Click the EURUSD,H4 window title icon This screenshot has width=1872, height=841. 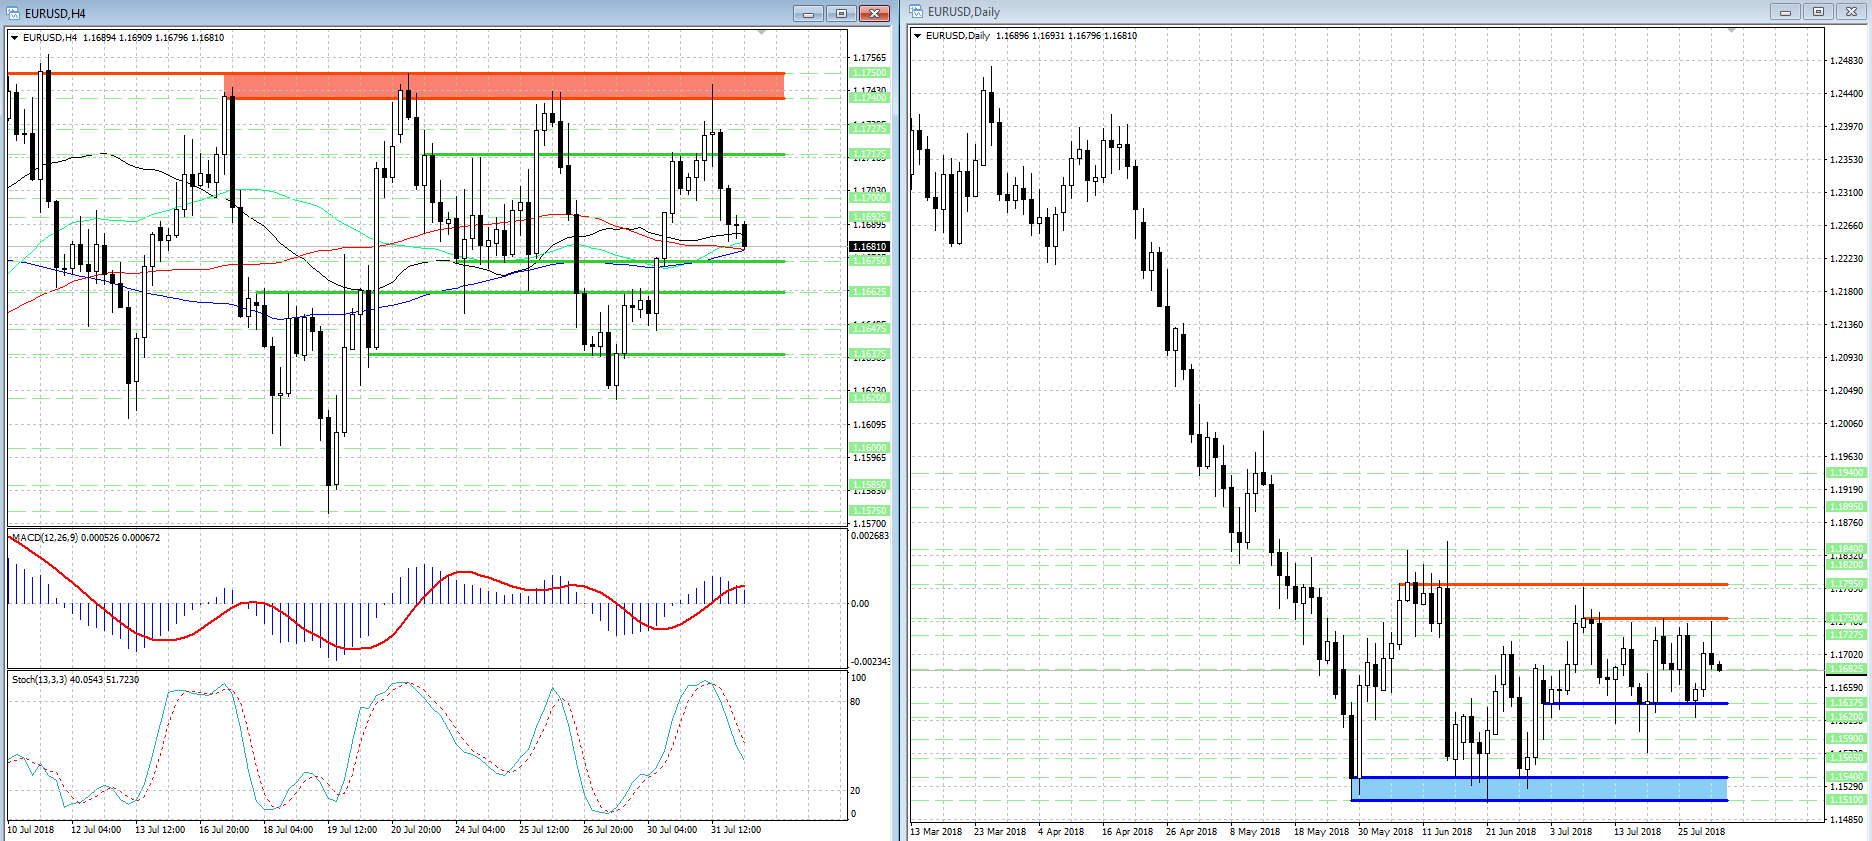pyautogui.click(x=13, y=13)
